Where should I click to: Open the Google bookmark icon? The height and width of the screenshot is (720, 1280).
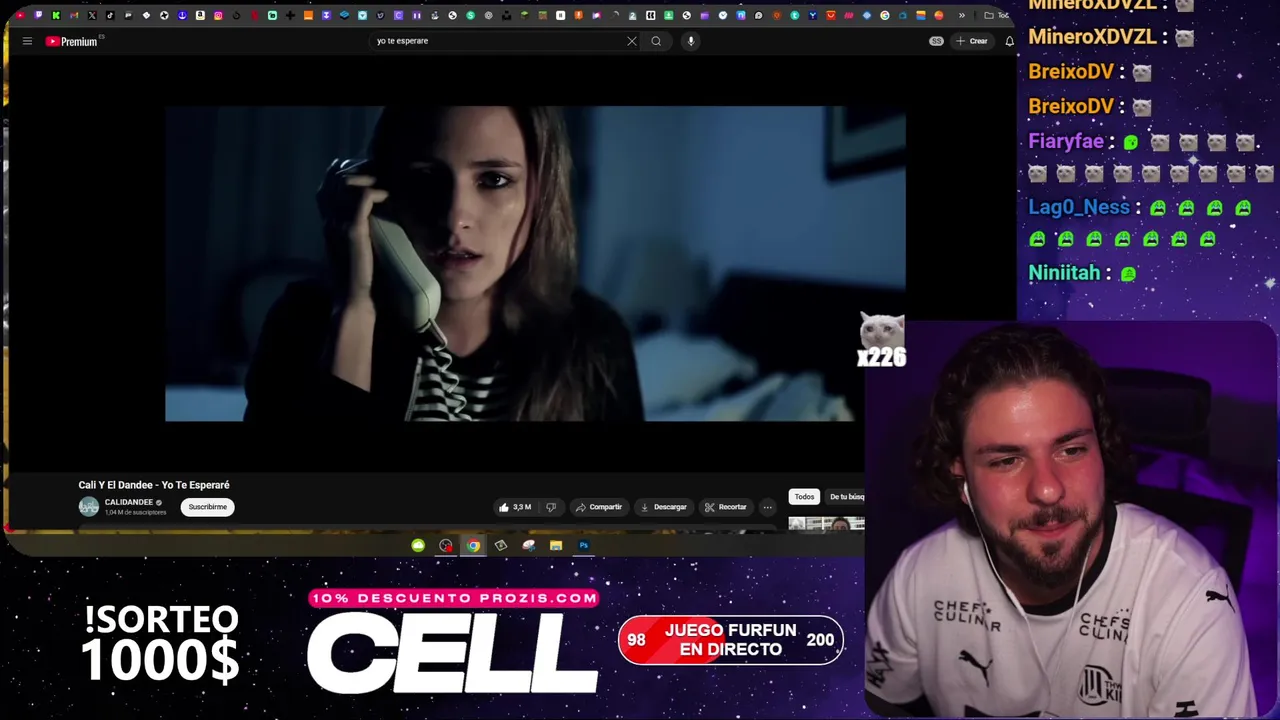click(x=885, y=15)
